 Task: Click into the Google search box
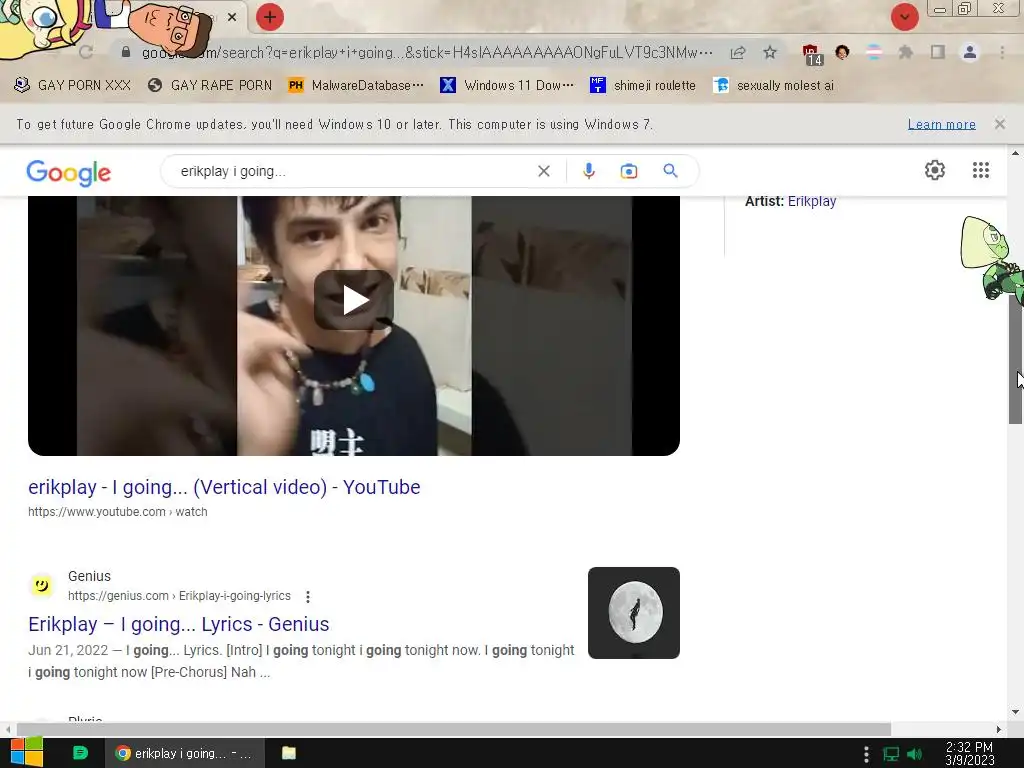coord(353,171)
